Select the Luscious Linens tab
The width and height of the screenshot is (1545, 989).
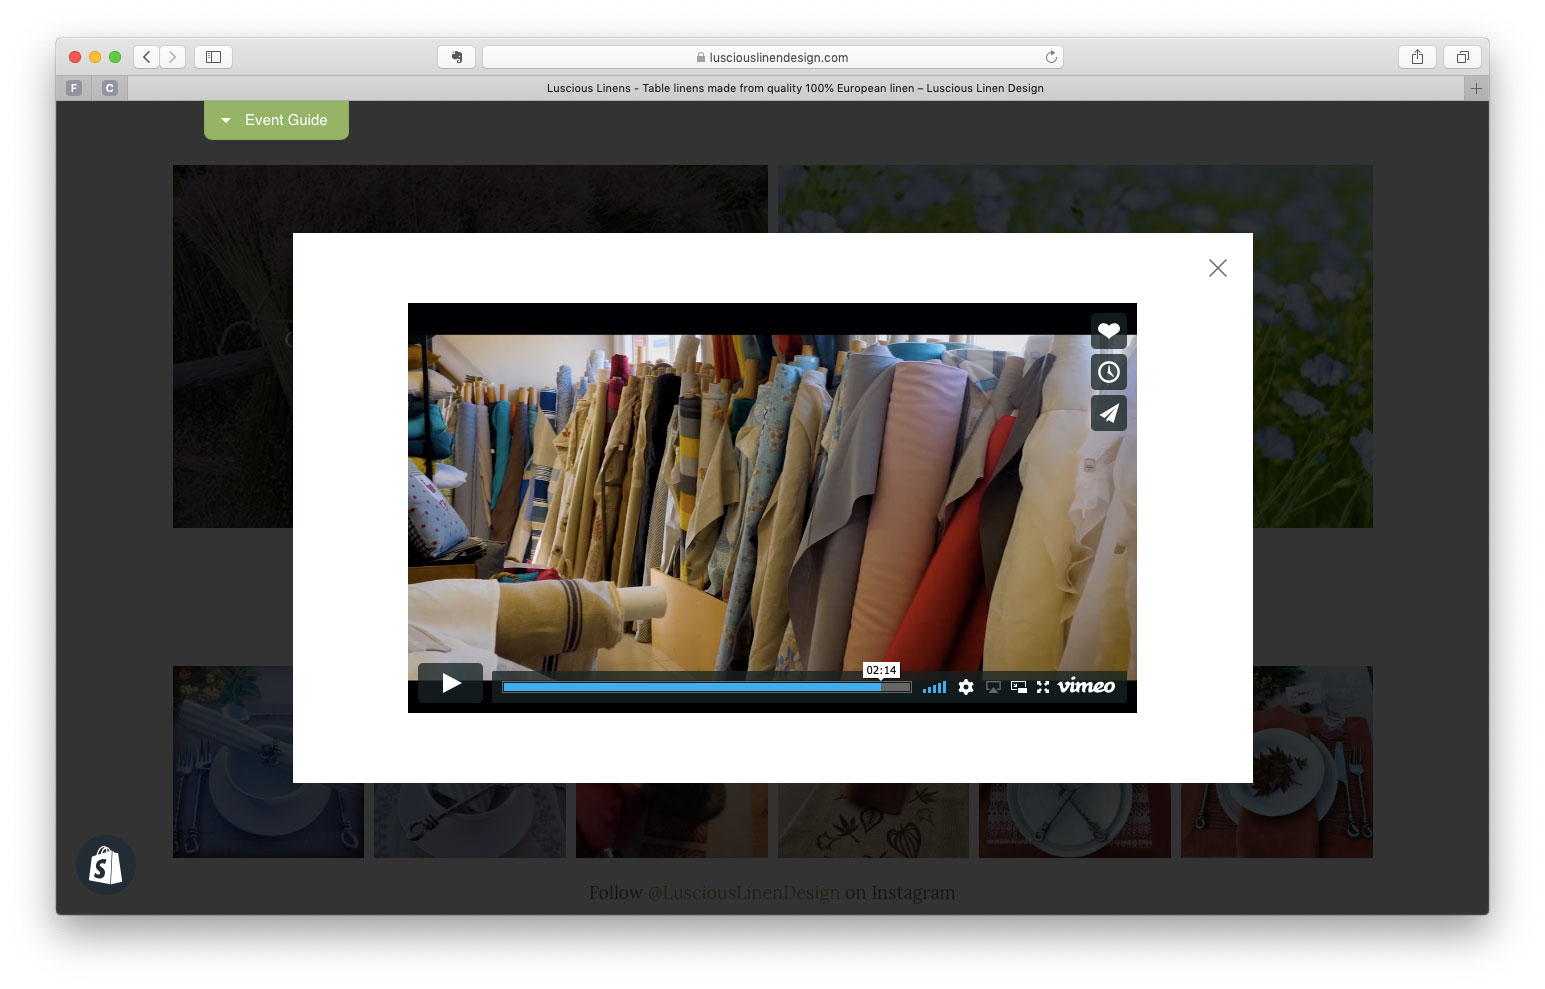click(795, 88)
